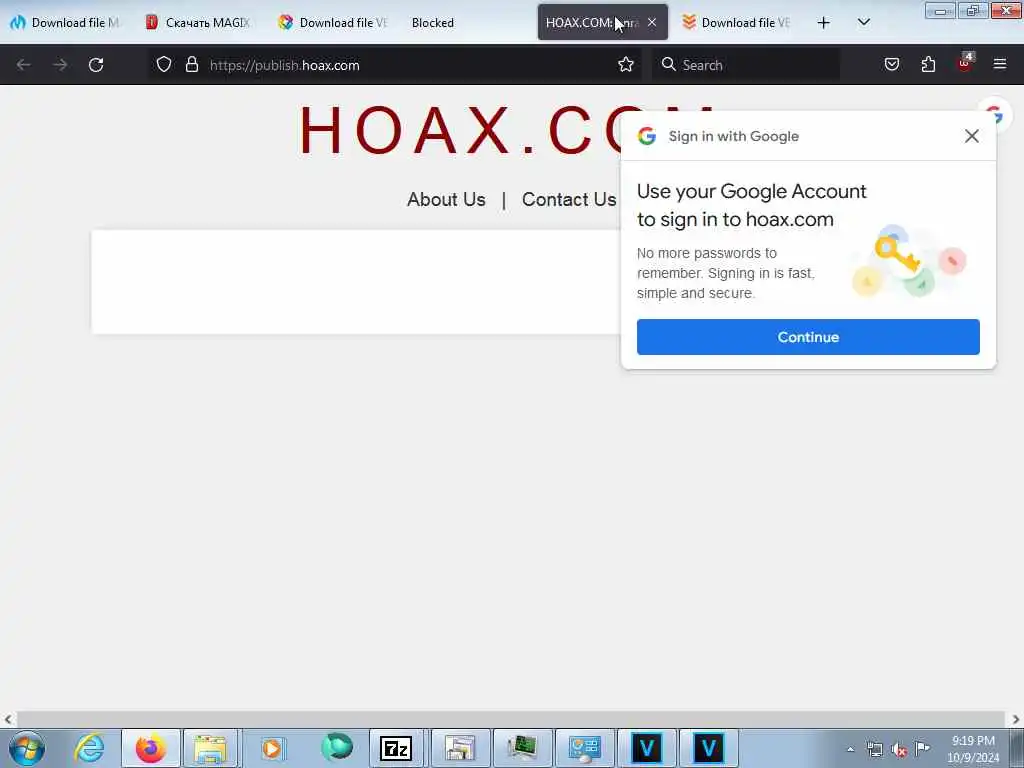Open the uBlock extension icon with badge

pos(965,63)
